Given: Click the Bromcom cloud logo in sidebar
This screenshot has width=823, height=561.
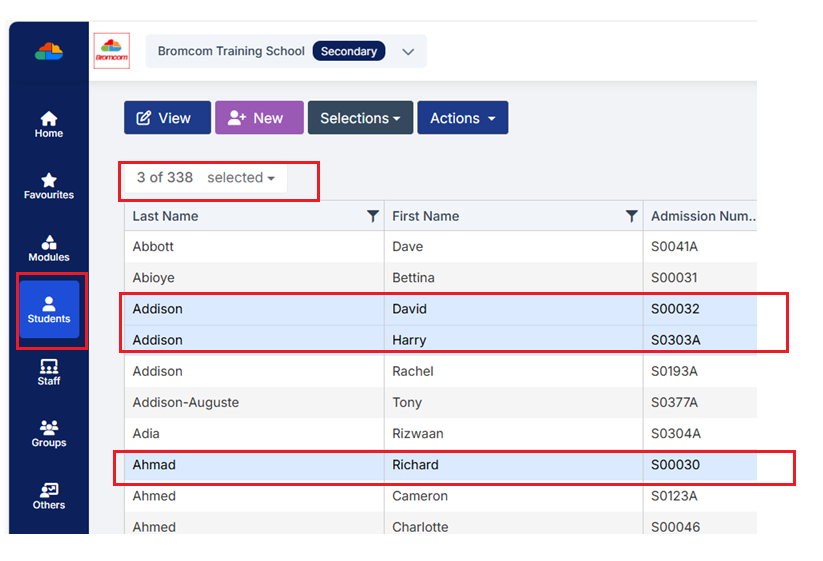Looking at the screenshot, I should coord(48,51).
